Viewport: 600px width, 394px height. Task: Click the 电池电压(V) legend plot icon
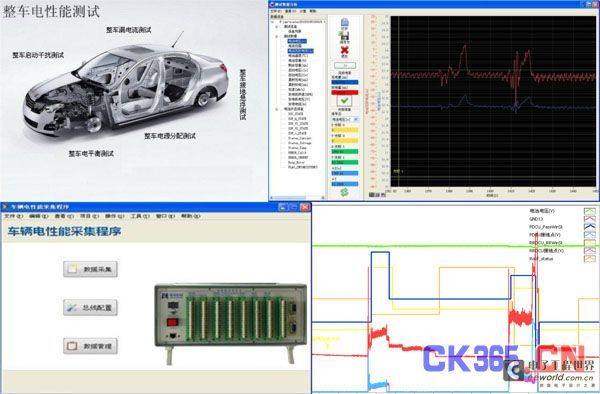click(590, 211)
